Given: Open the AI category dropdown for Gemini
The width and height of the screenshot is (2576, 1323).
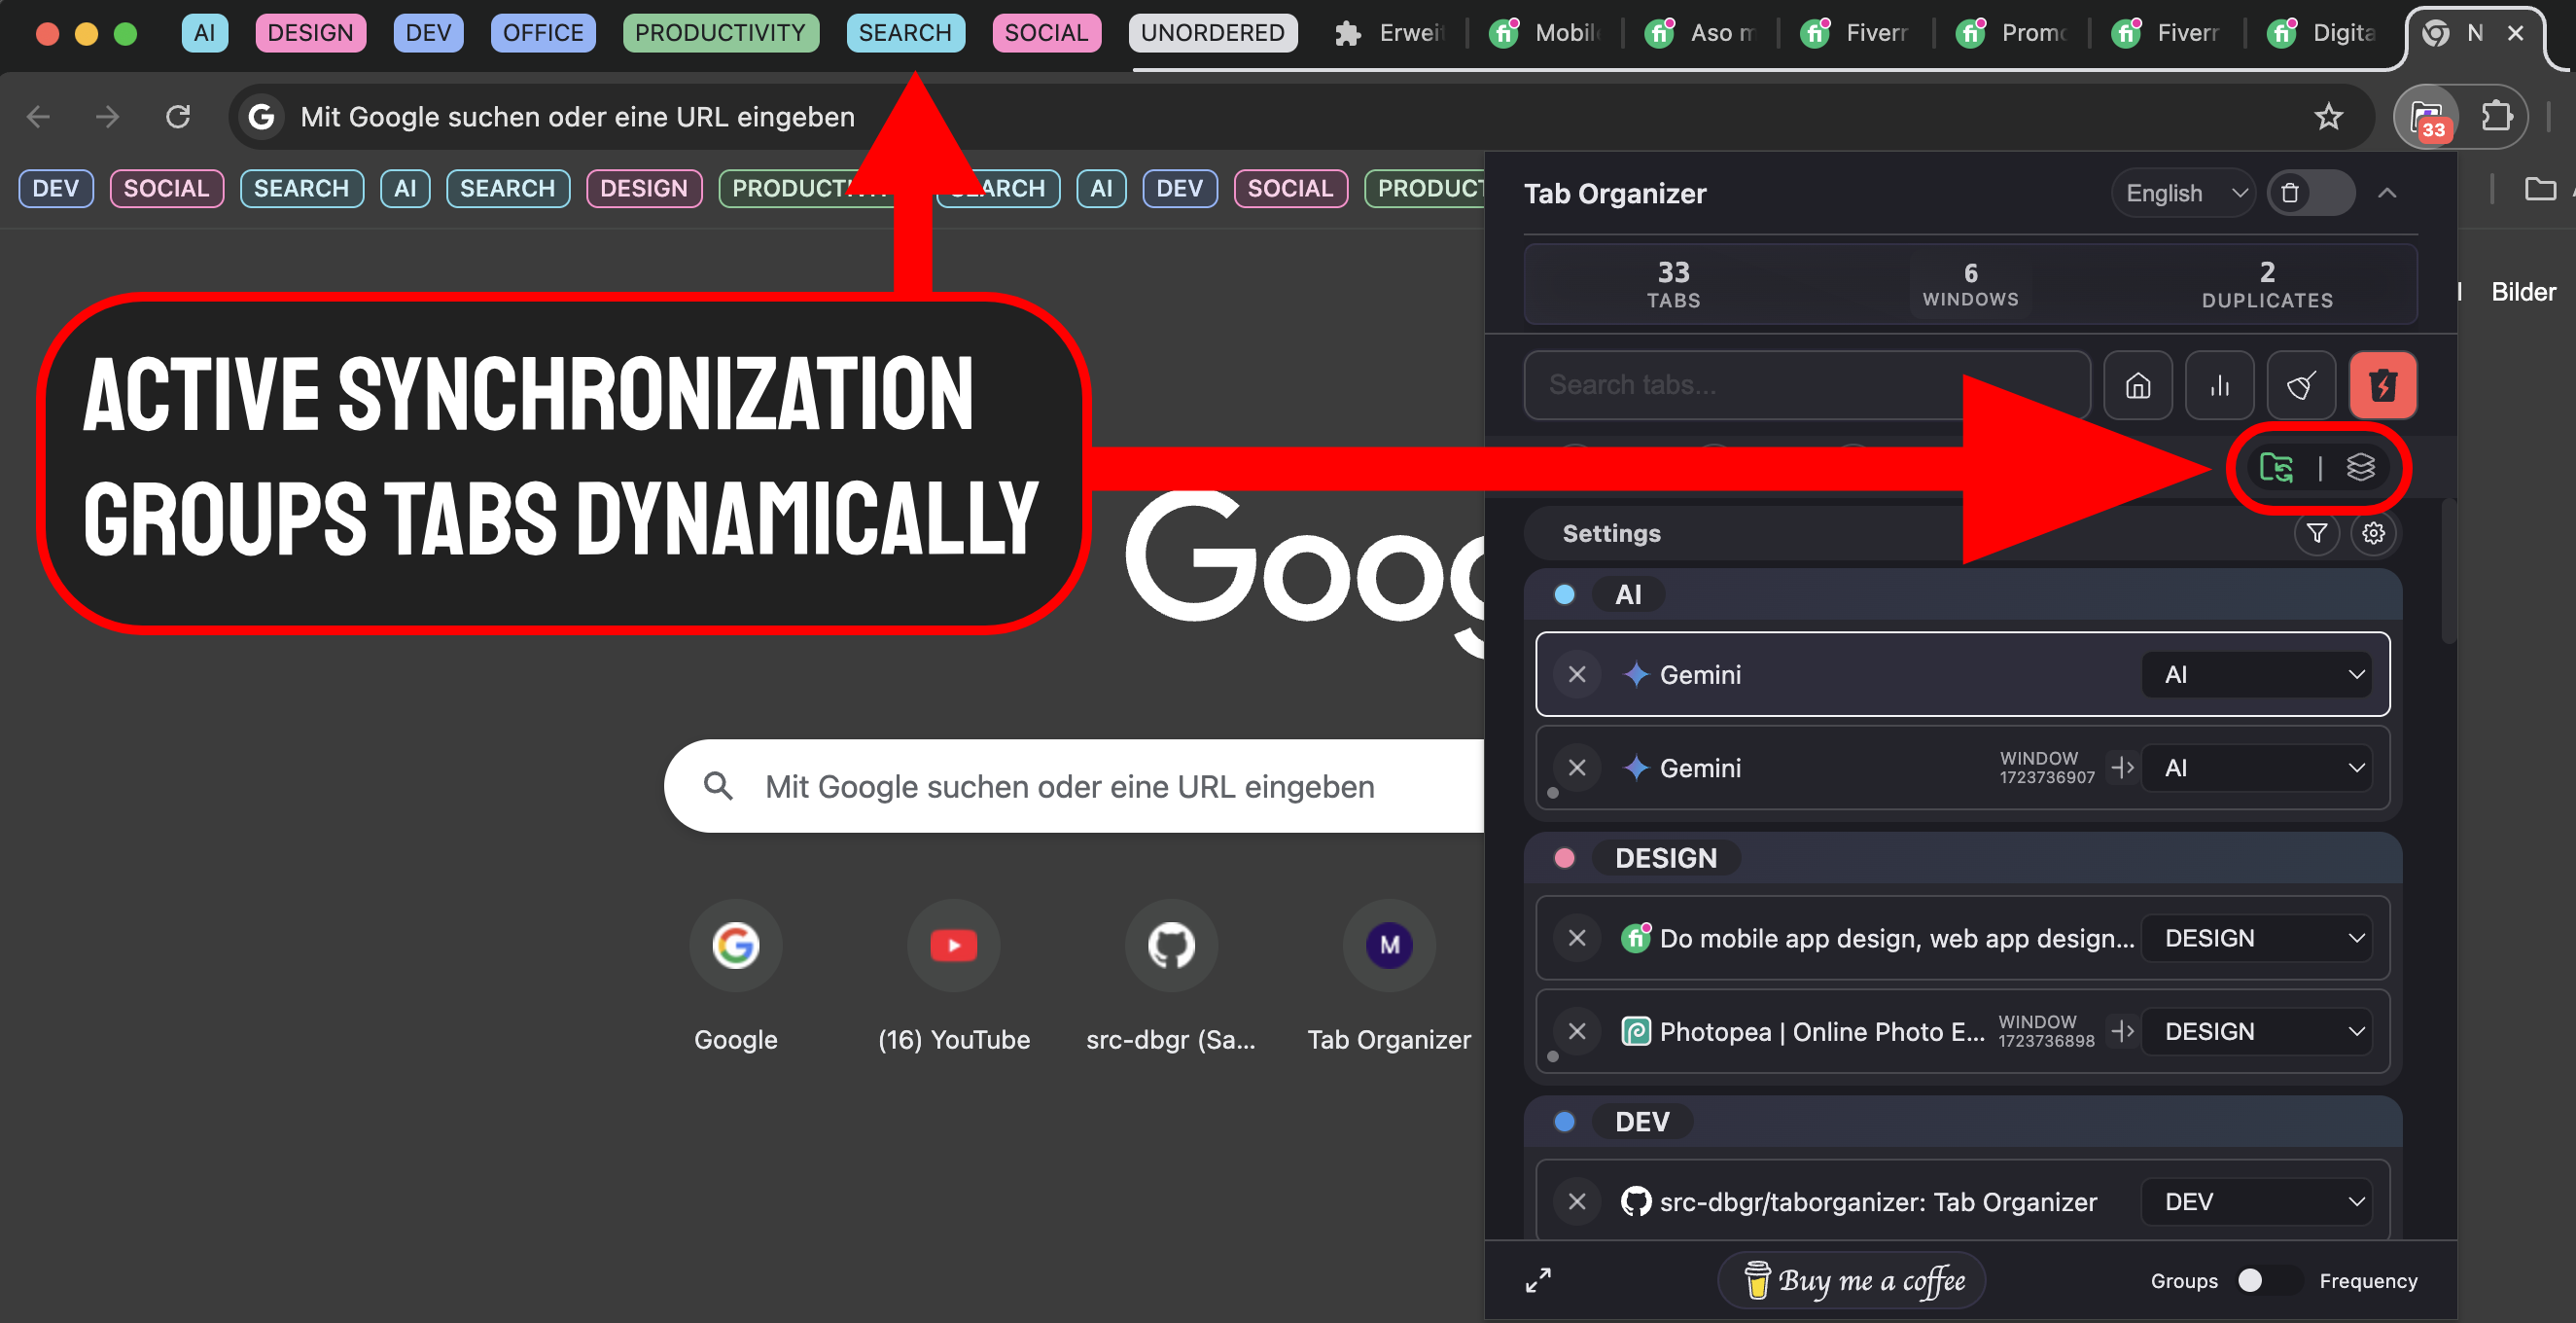Looking at the screenshot, I should [2256, 674].
